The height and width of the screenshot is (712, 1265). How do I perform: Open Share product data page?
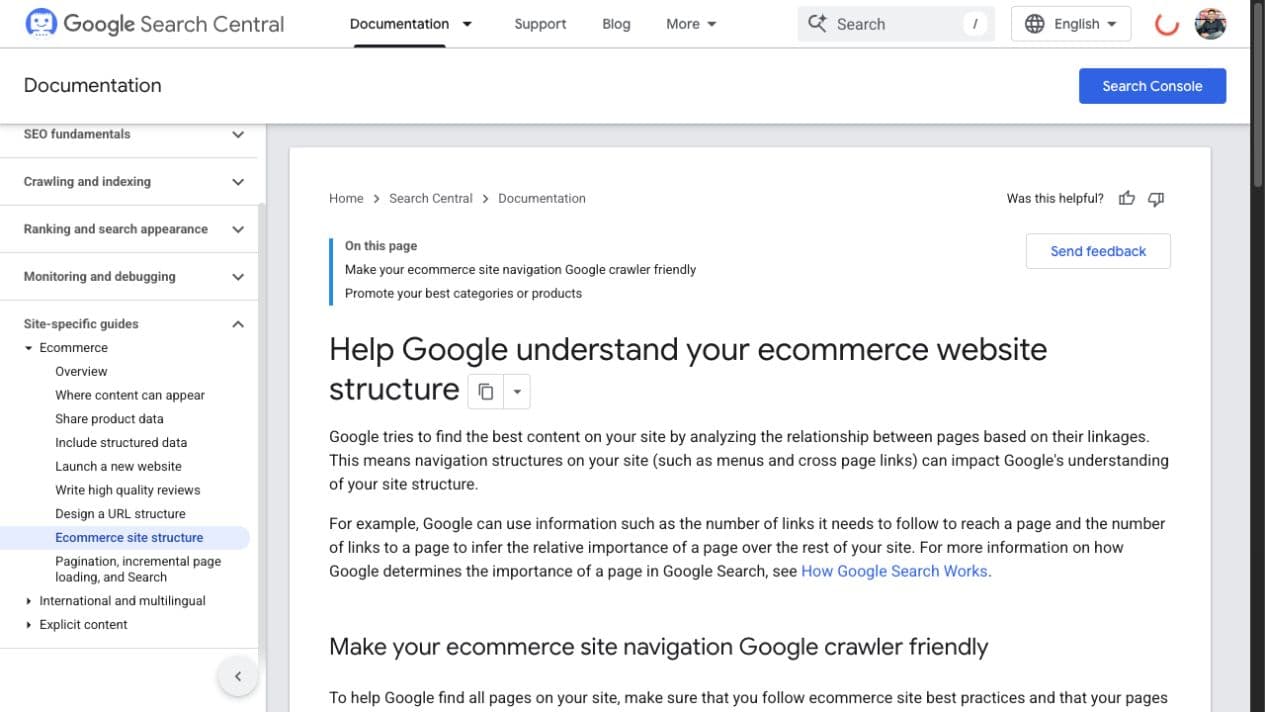[x=109, y=419]
